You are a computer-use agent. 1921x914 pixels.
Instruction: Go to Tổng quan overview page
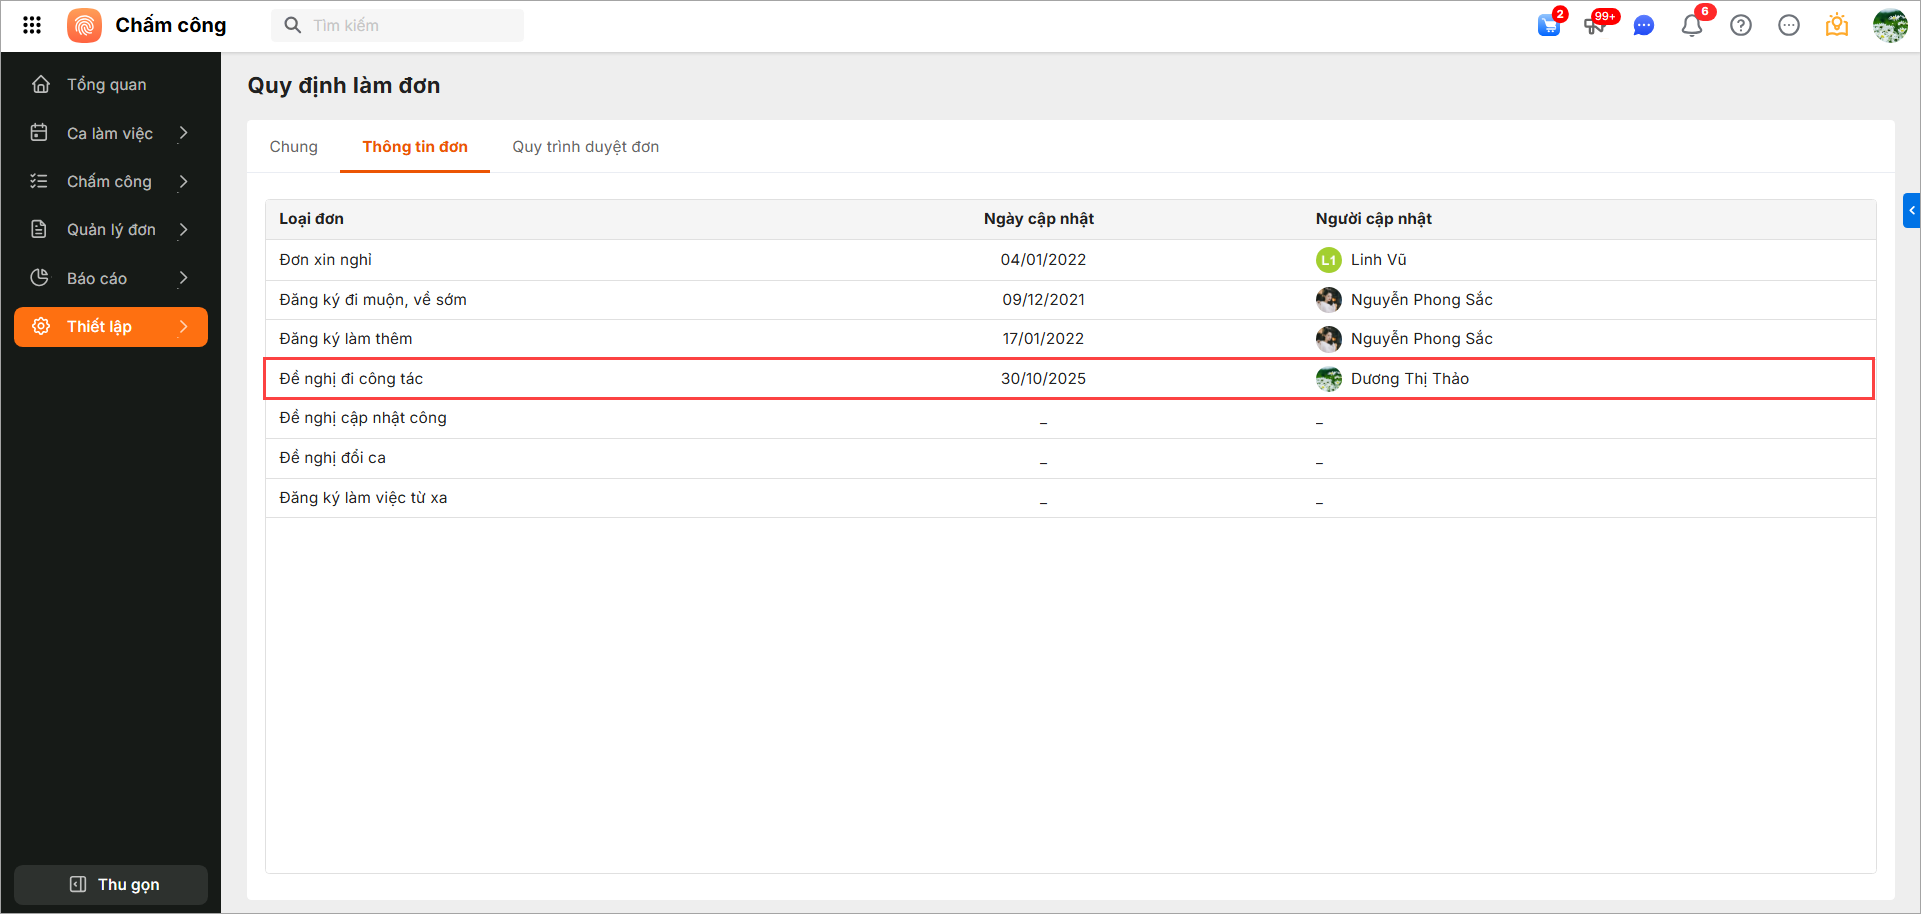(x=106, y=85)
